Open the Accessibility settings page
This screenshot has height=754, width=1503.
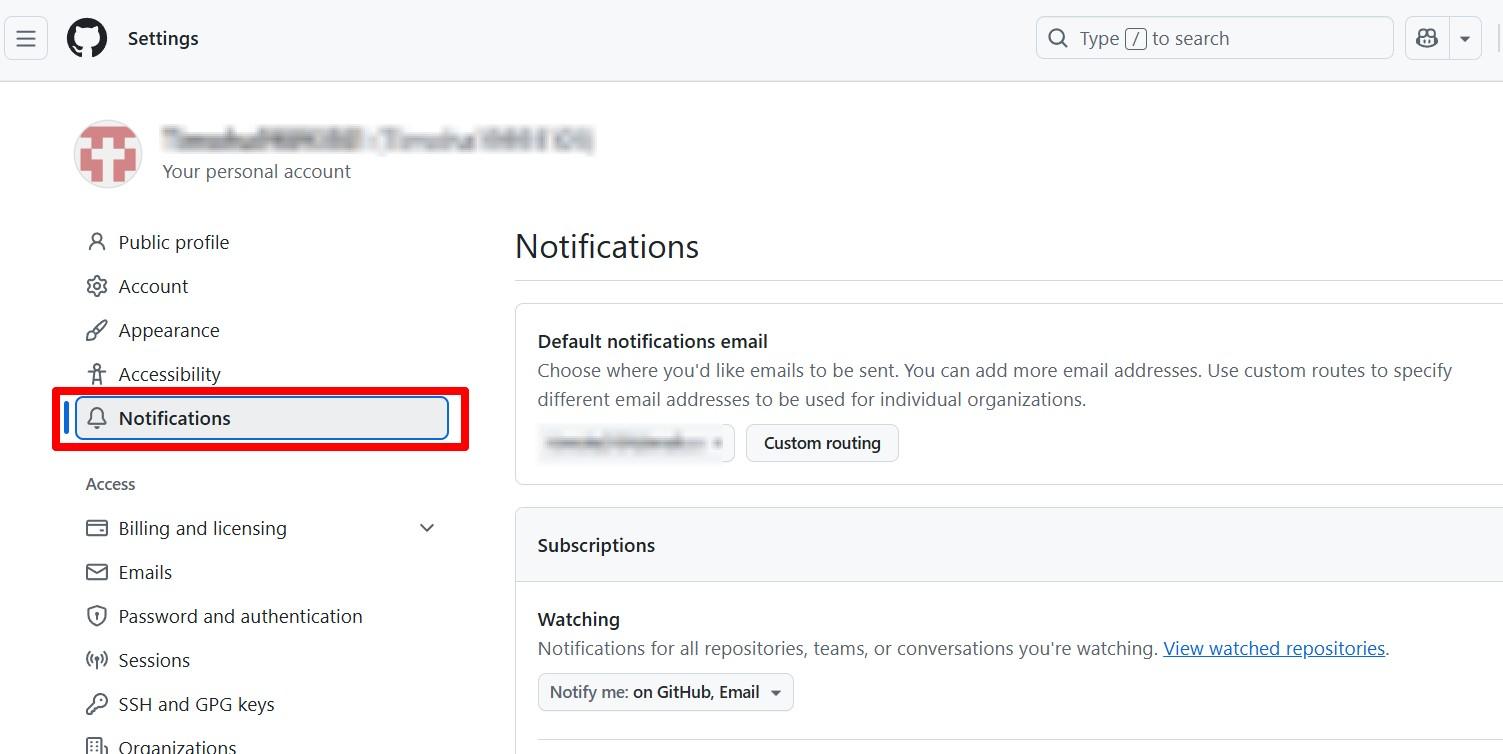[x=169, y=374]
